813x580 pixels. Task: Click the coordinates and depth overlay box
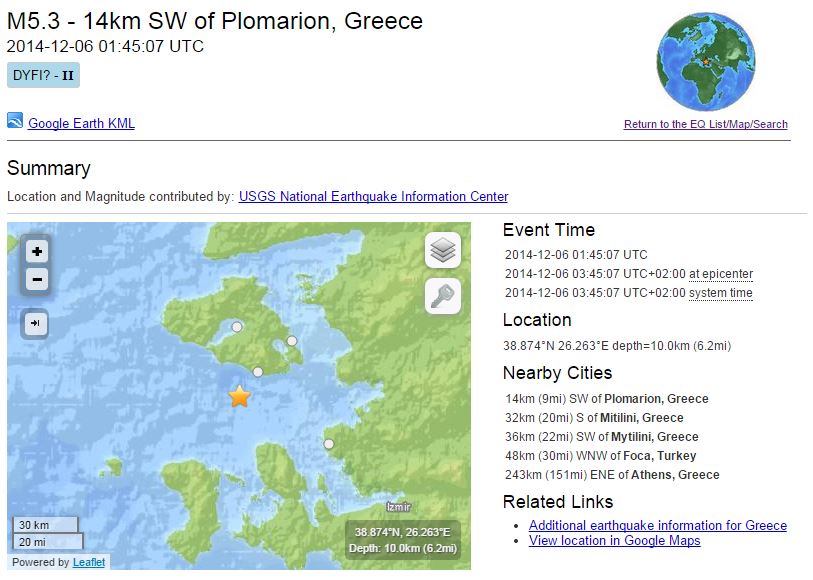point(403,540)
